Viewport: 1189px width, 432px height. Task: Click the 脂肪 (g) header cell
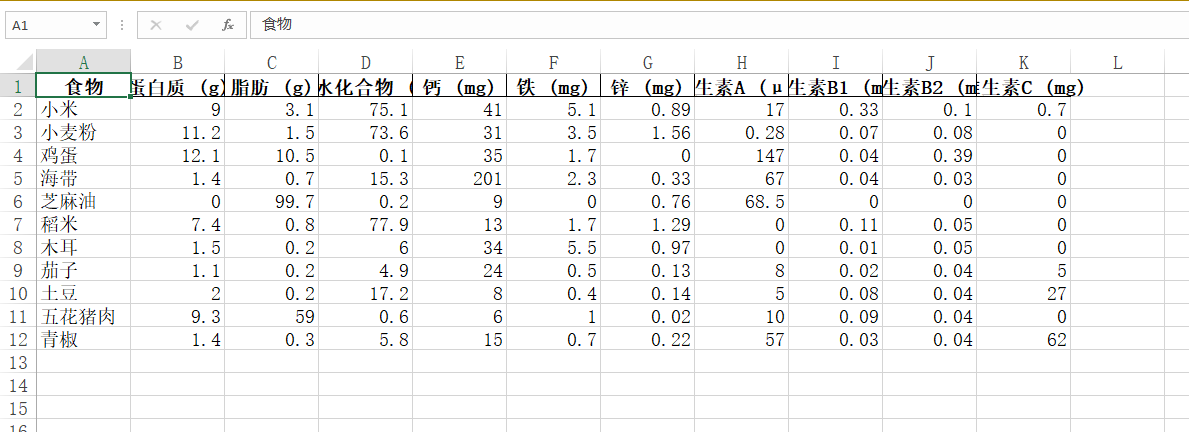click(x=271, y=86)
